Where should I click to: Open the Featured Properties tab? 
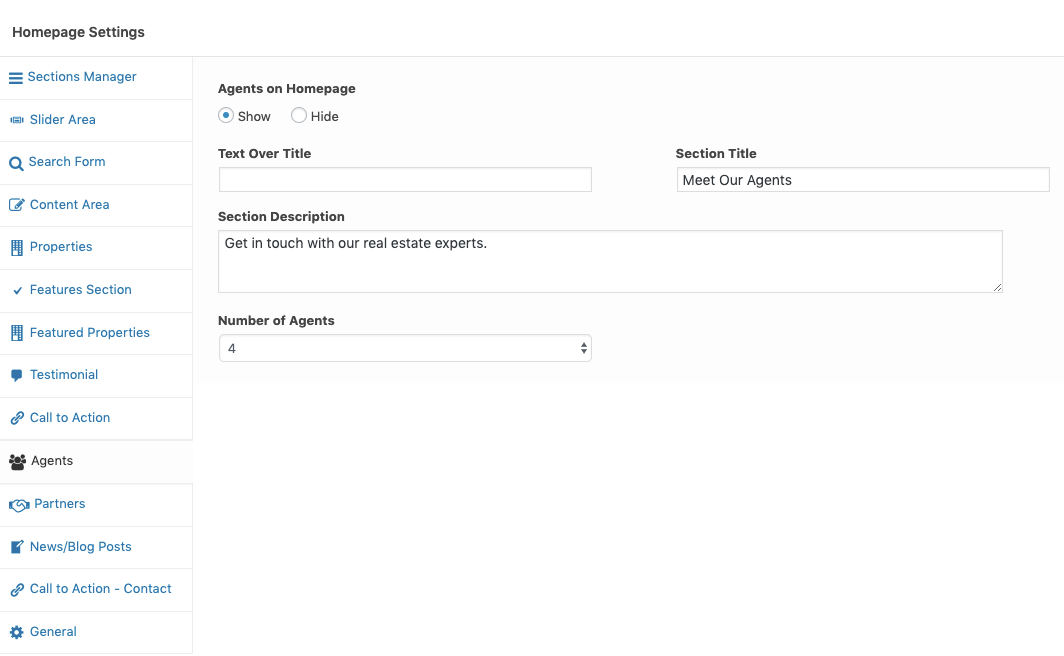click(x=96, y=333)
